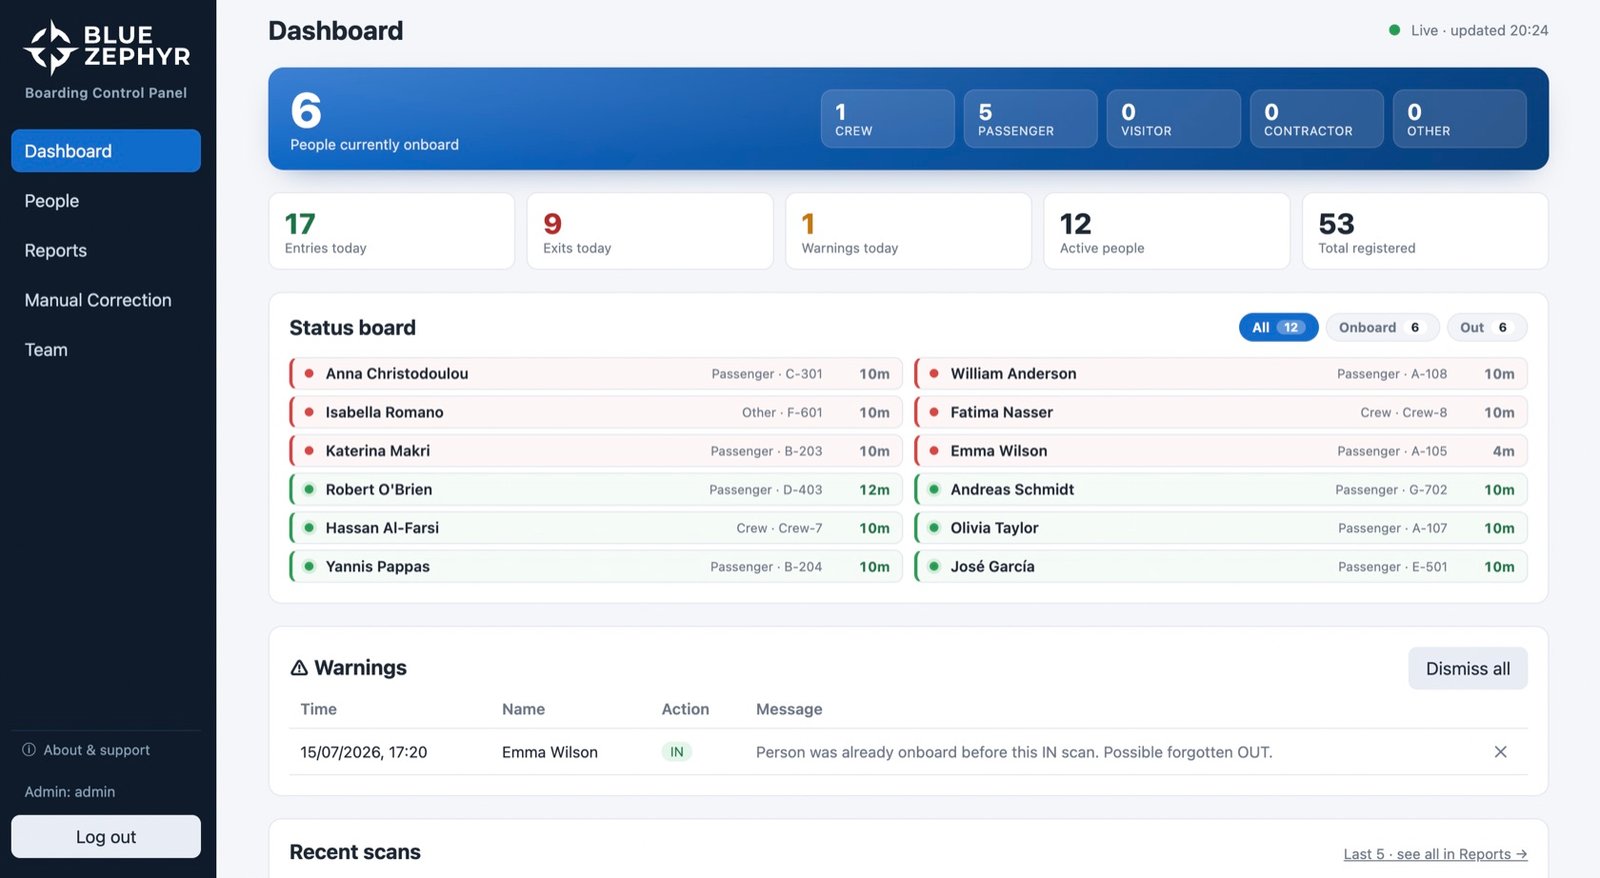Click Dismiss all warnings
Viewport: 1600px width, 878px height.
[1467, 669]
